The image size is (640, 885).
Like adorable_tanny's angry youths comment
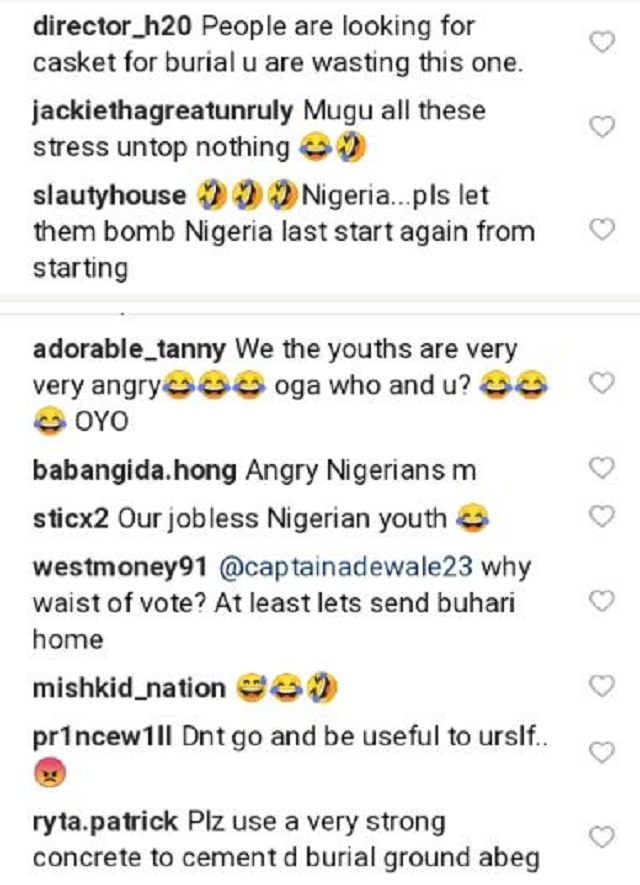tap(600, 384)
